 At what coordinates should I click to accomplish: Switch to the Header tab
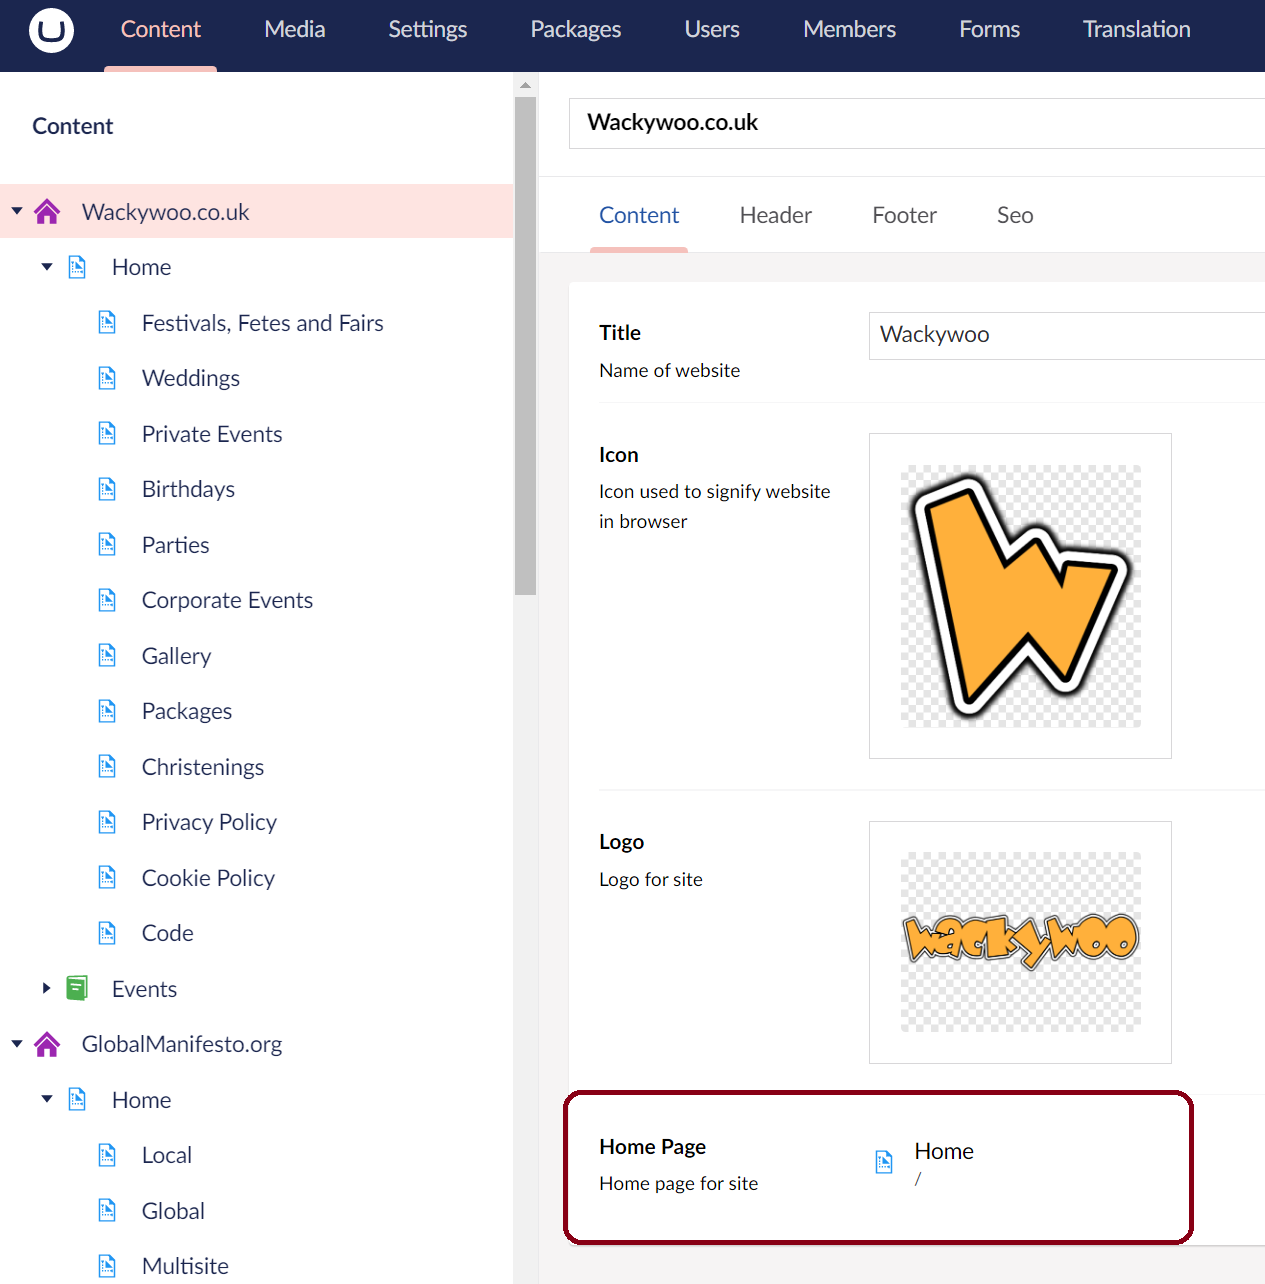coord(776,215)
